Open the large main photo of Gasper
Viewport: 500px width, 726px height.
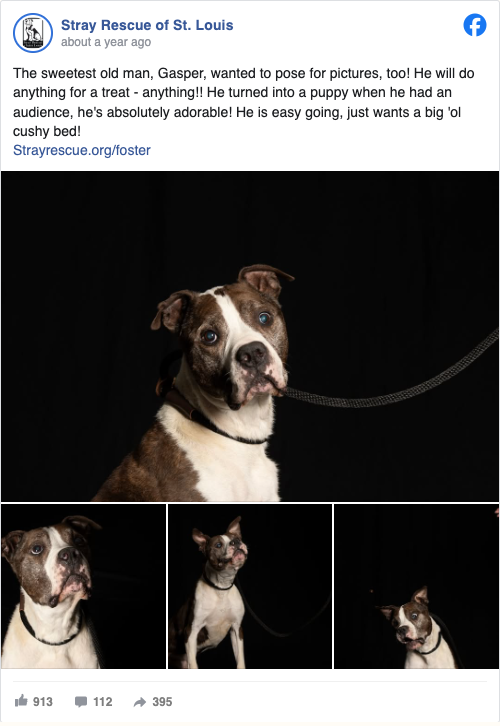(250, 336)
